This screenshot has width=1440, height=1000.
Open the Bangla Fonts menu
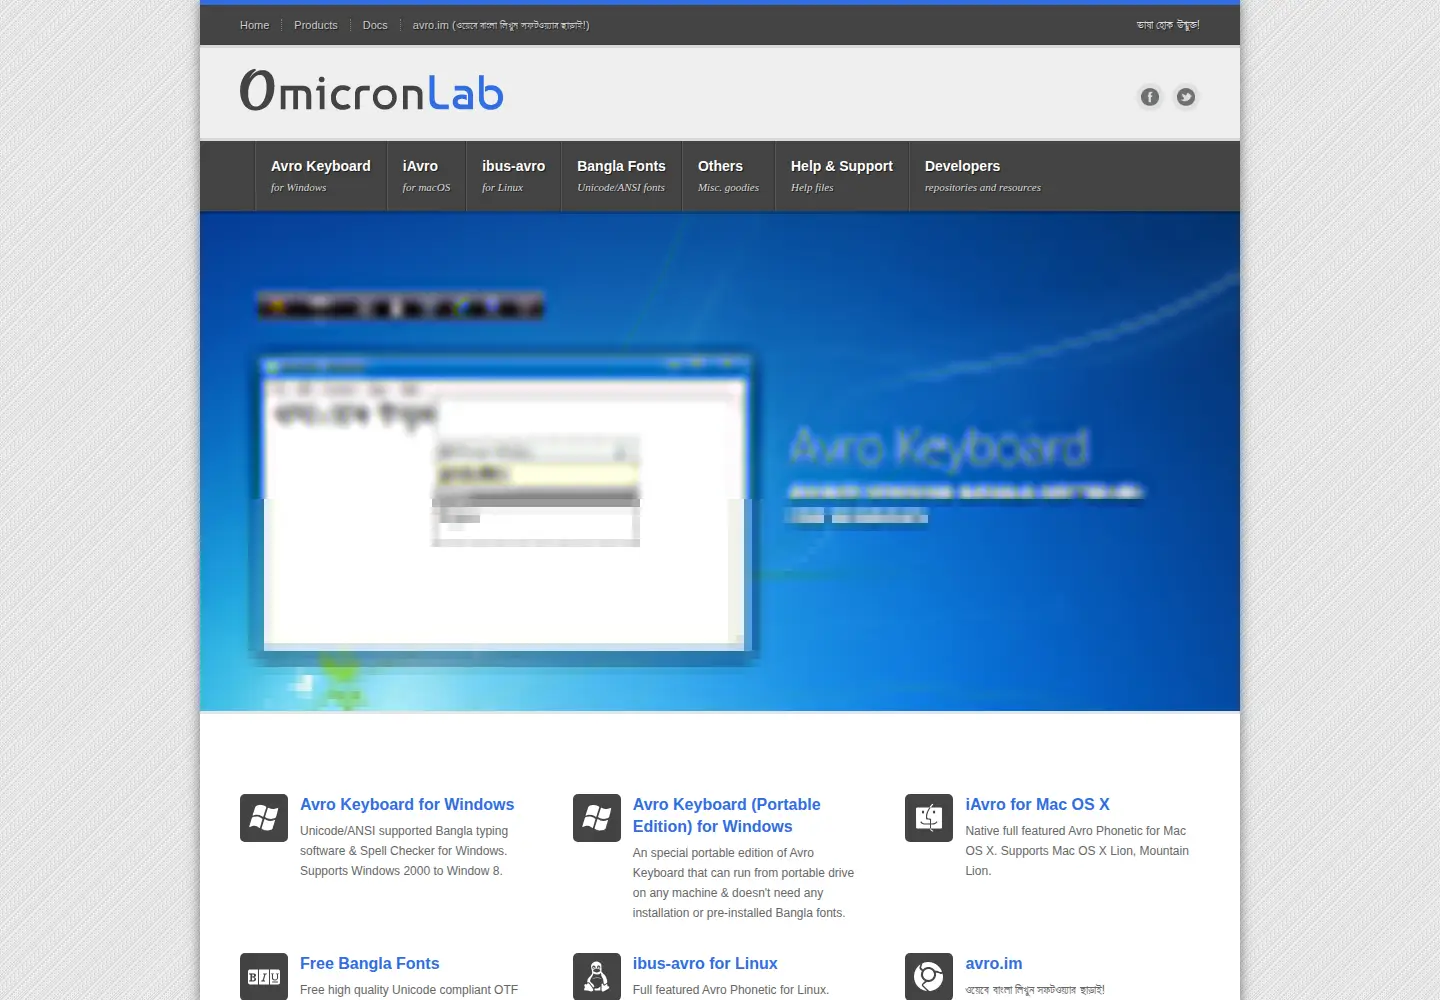tap(622, 176)
